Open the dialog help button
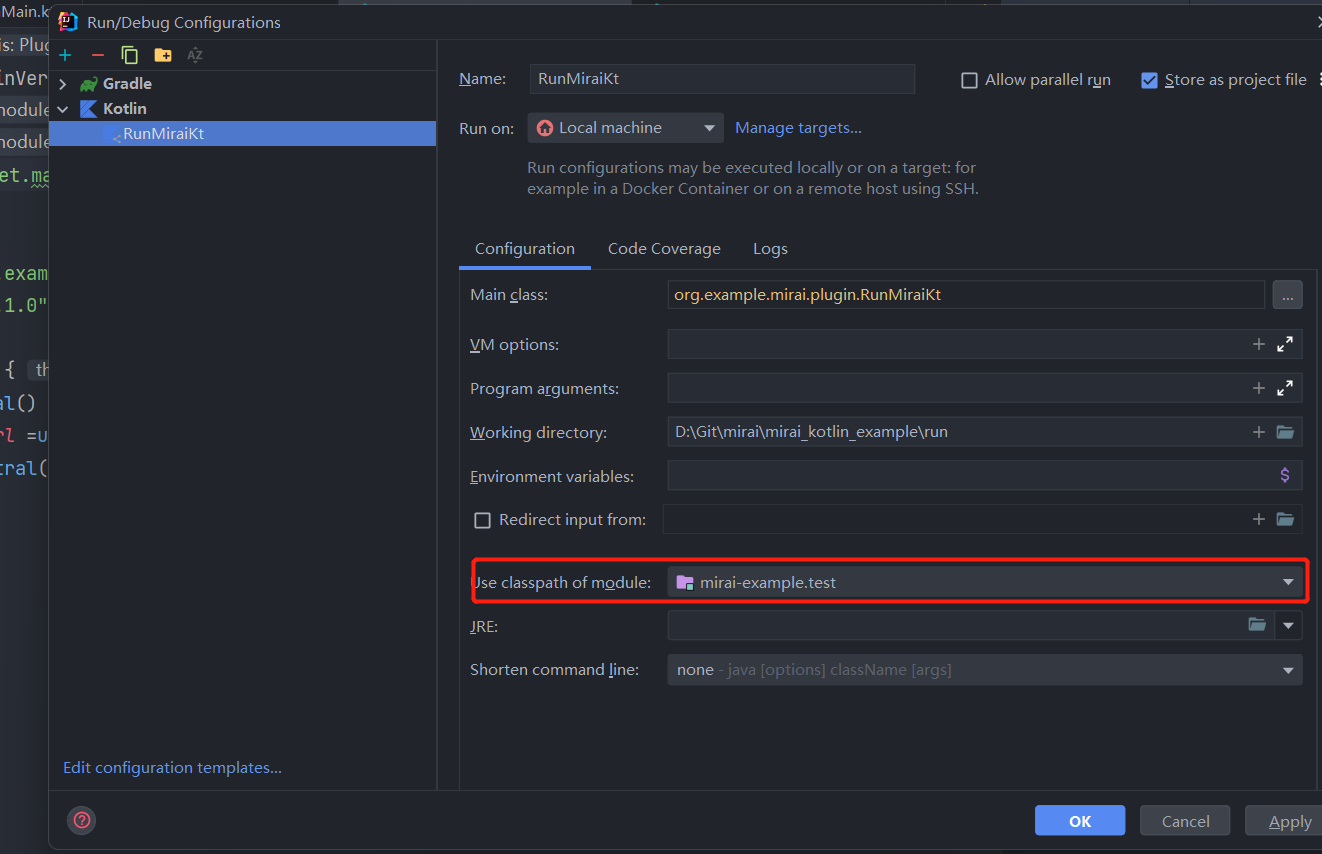The image size is (1322, 854). tap(82, 821)
